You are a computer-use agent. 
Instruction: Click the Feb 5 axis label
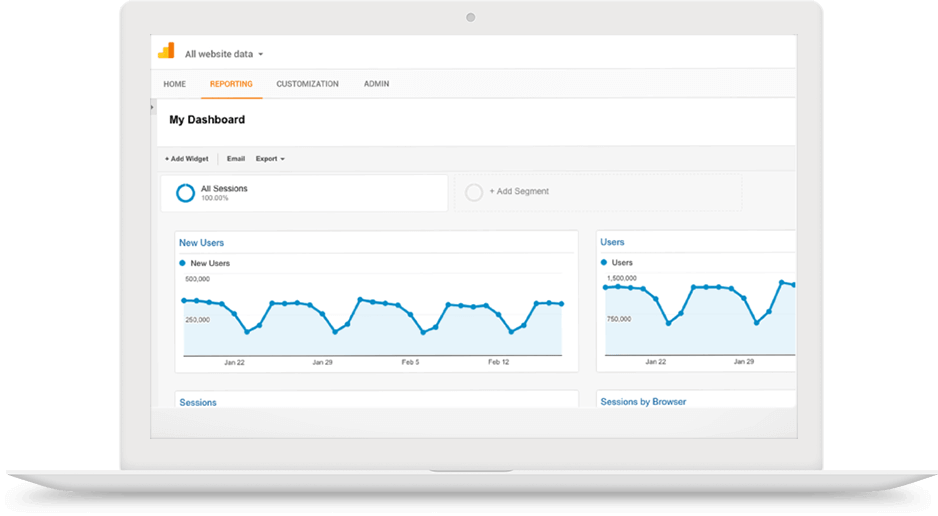click(x=410, y=362)
